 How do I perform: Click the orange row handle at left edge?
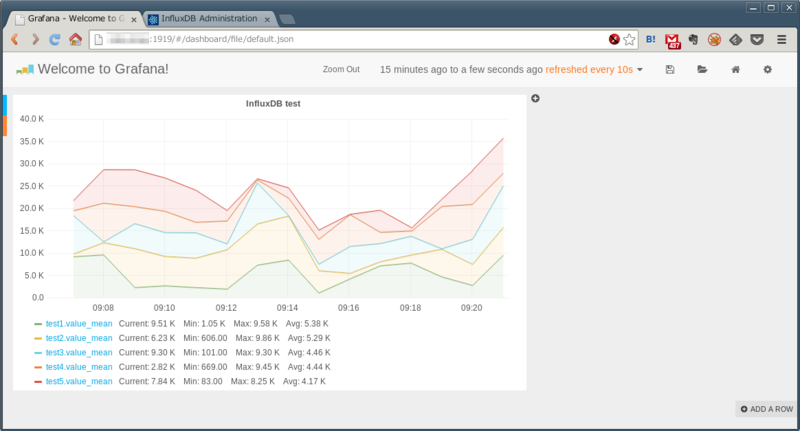click(x=5, y=126)
